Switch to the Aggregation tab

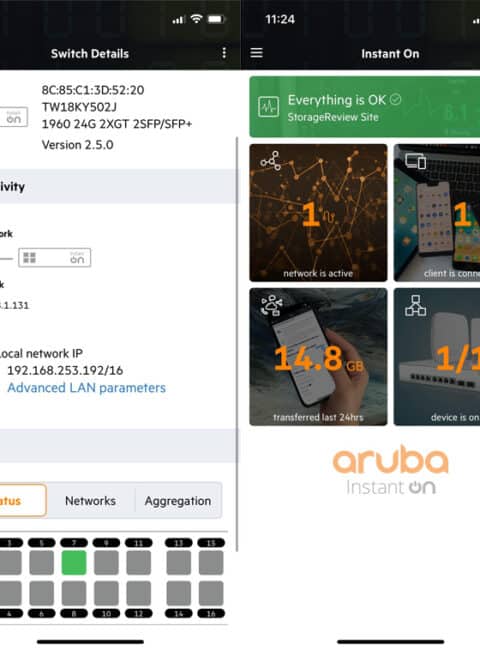(178, 501)
